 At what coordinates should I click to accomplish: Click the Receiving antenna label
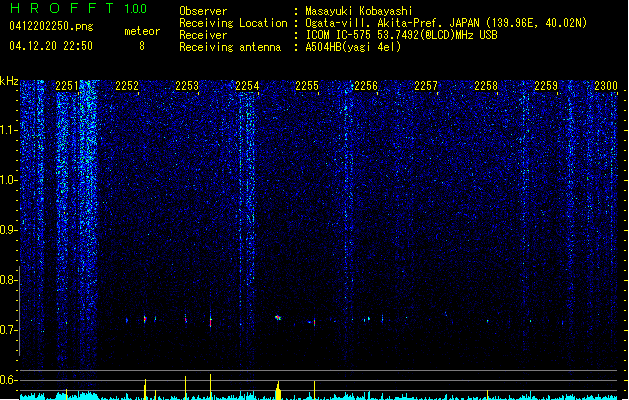pyautogui.click(x=230, y=47)
